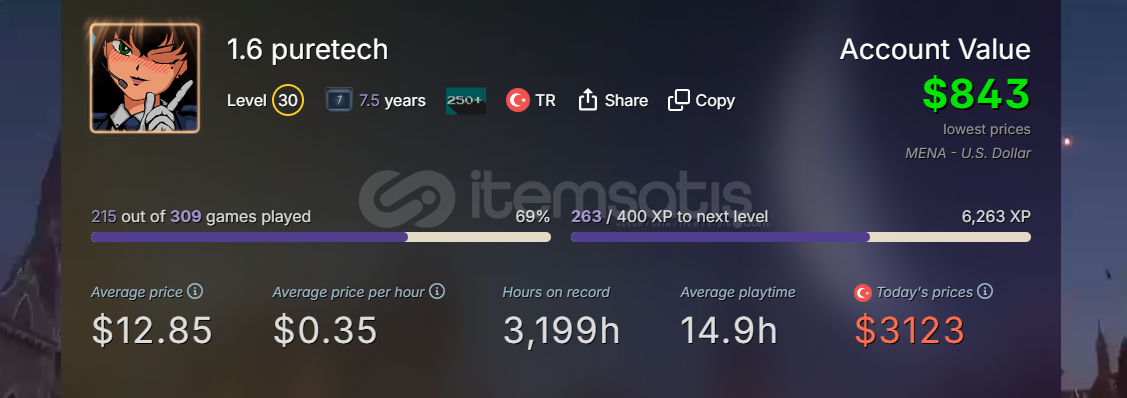1127x398 pixels.
Task: Click the Share upload icon
Action: [x=588, y=100]
